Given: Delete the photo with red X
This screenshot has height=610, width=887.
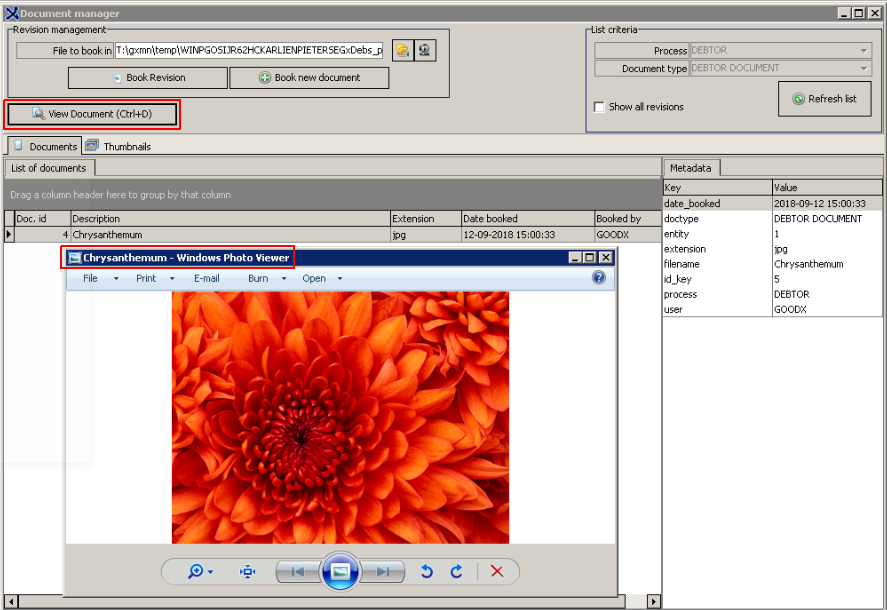Looking at the screenshot, I should (x=497, y=571).
